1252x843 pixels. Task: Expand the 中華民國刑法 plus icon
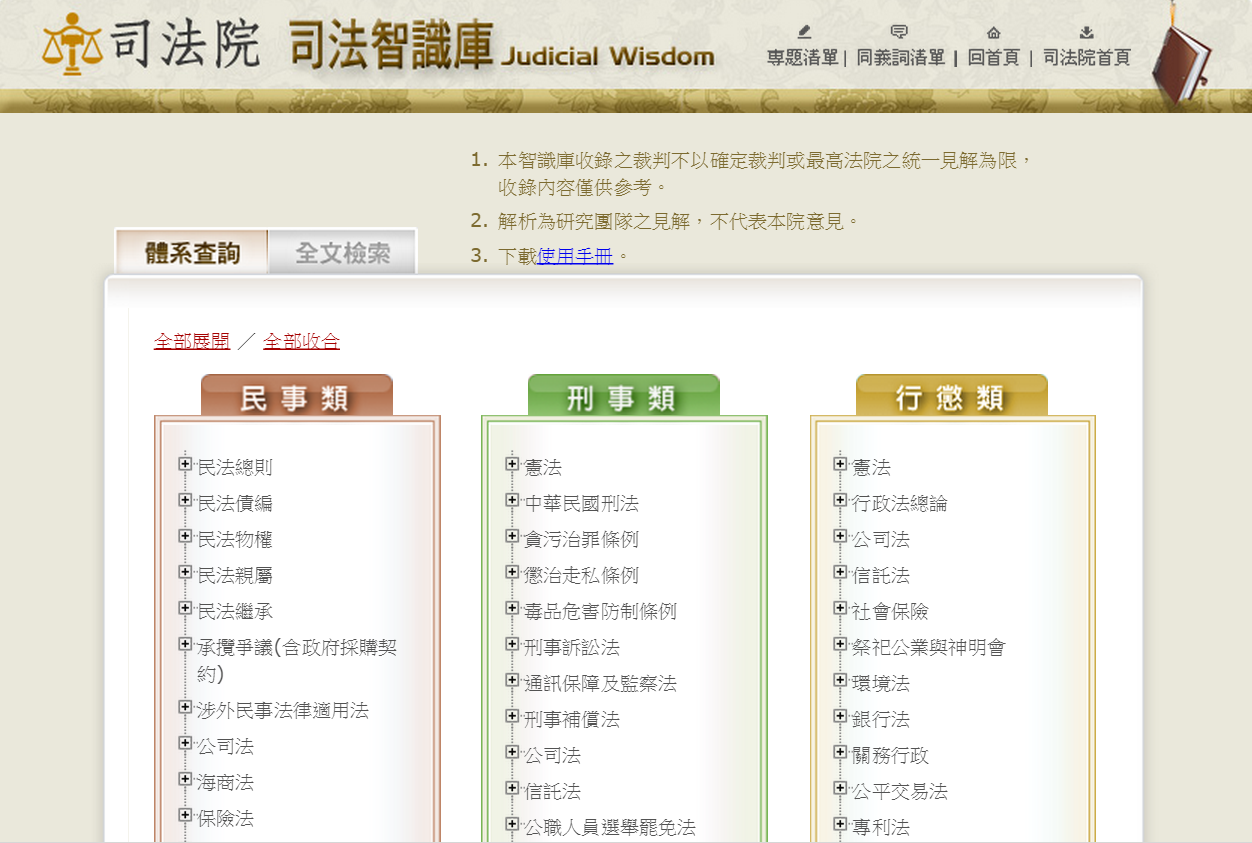512,500
